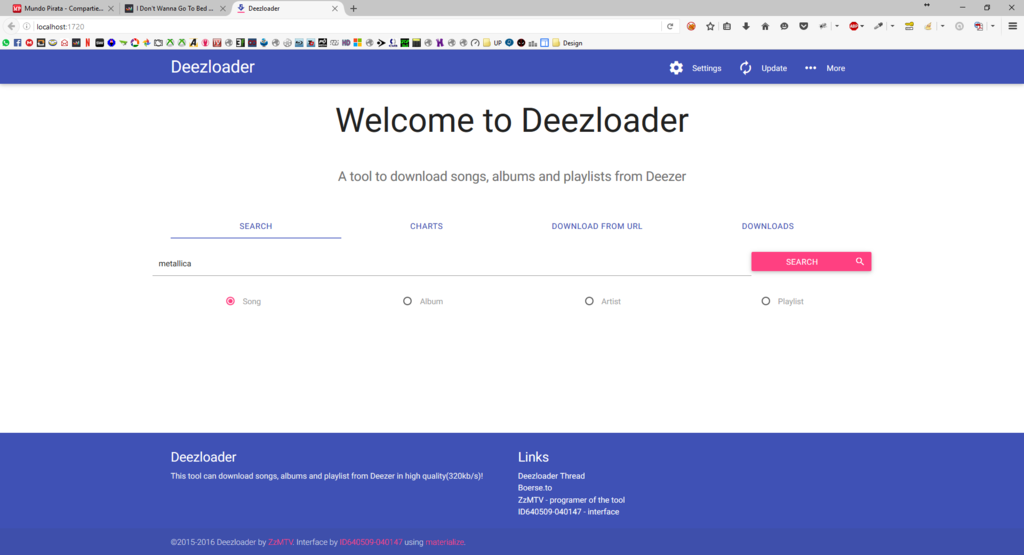
Task: Switch to the CHARTS tab
Action: (426, 226)
